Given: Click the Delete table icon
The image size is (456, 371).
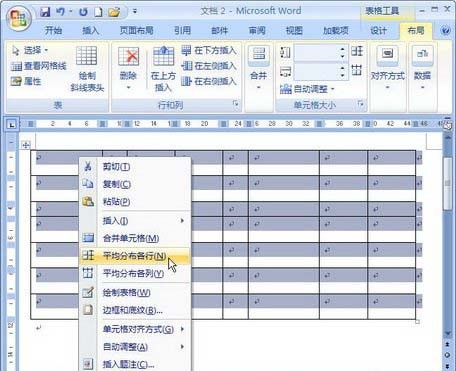Looking at the screenshot, I should click(x=128, y=57).
